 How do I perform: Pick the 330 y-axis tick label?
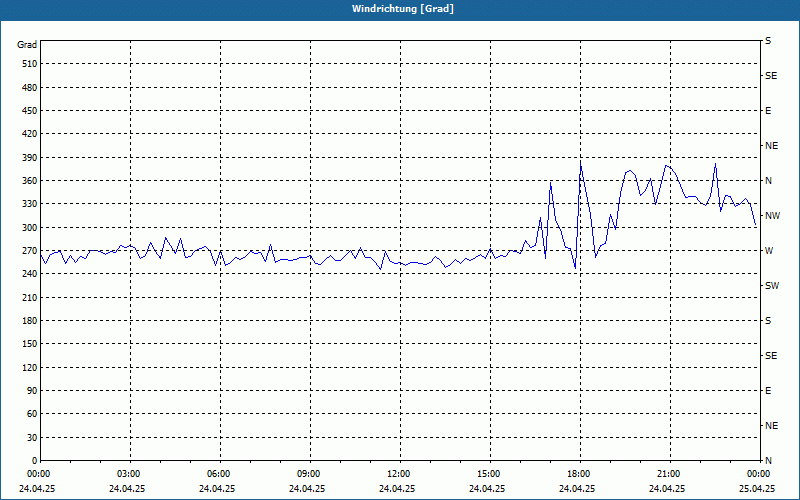(x=30, y=204)
